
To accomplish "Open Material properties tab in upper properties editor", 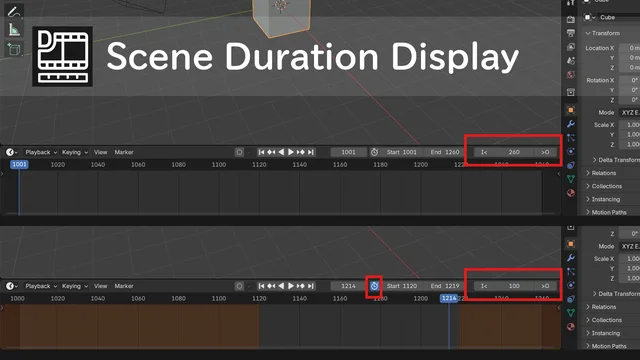I will (571, 193).
